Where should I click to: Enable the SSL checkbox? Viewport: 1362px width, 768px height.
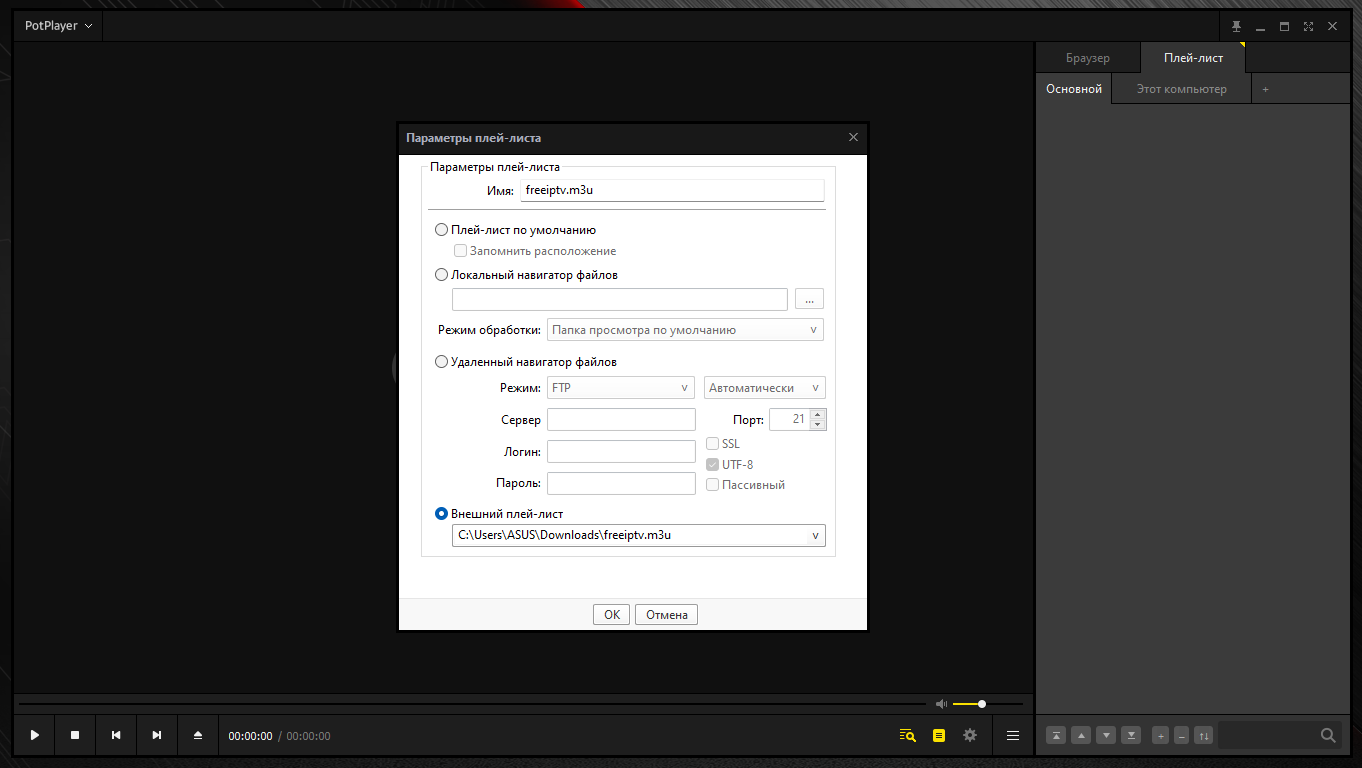tap(713, 444)
